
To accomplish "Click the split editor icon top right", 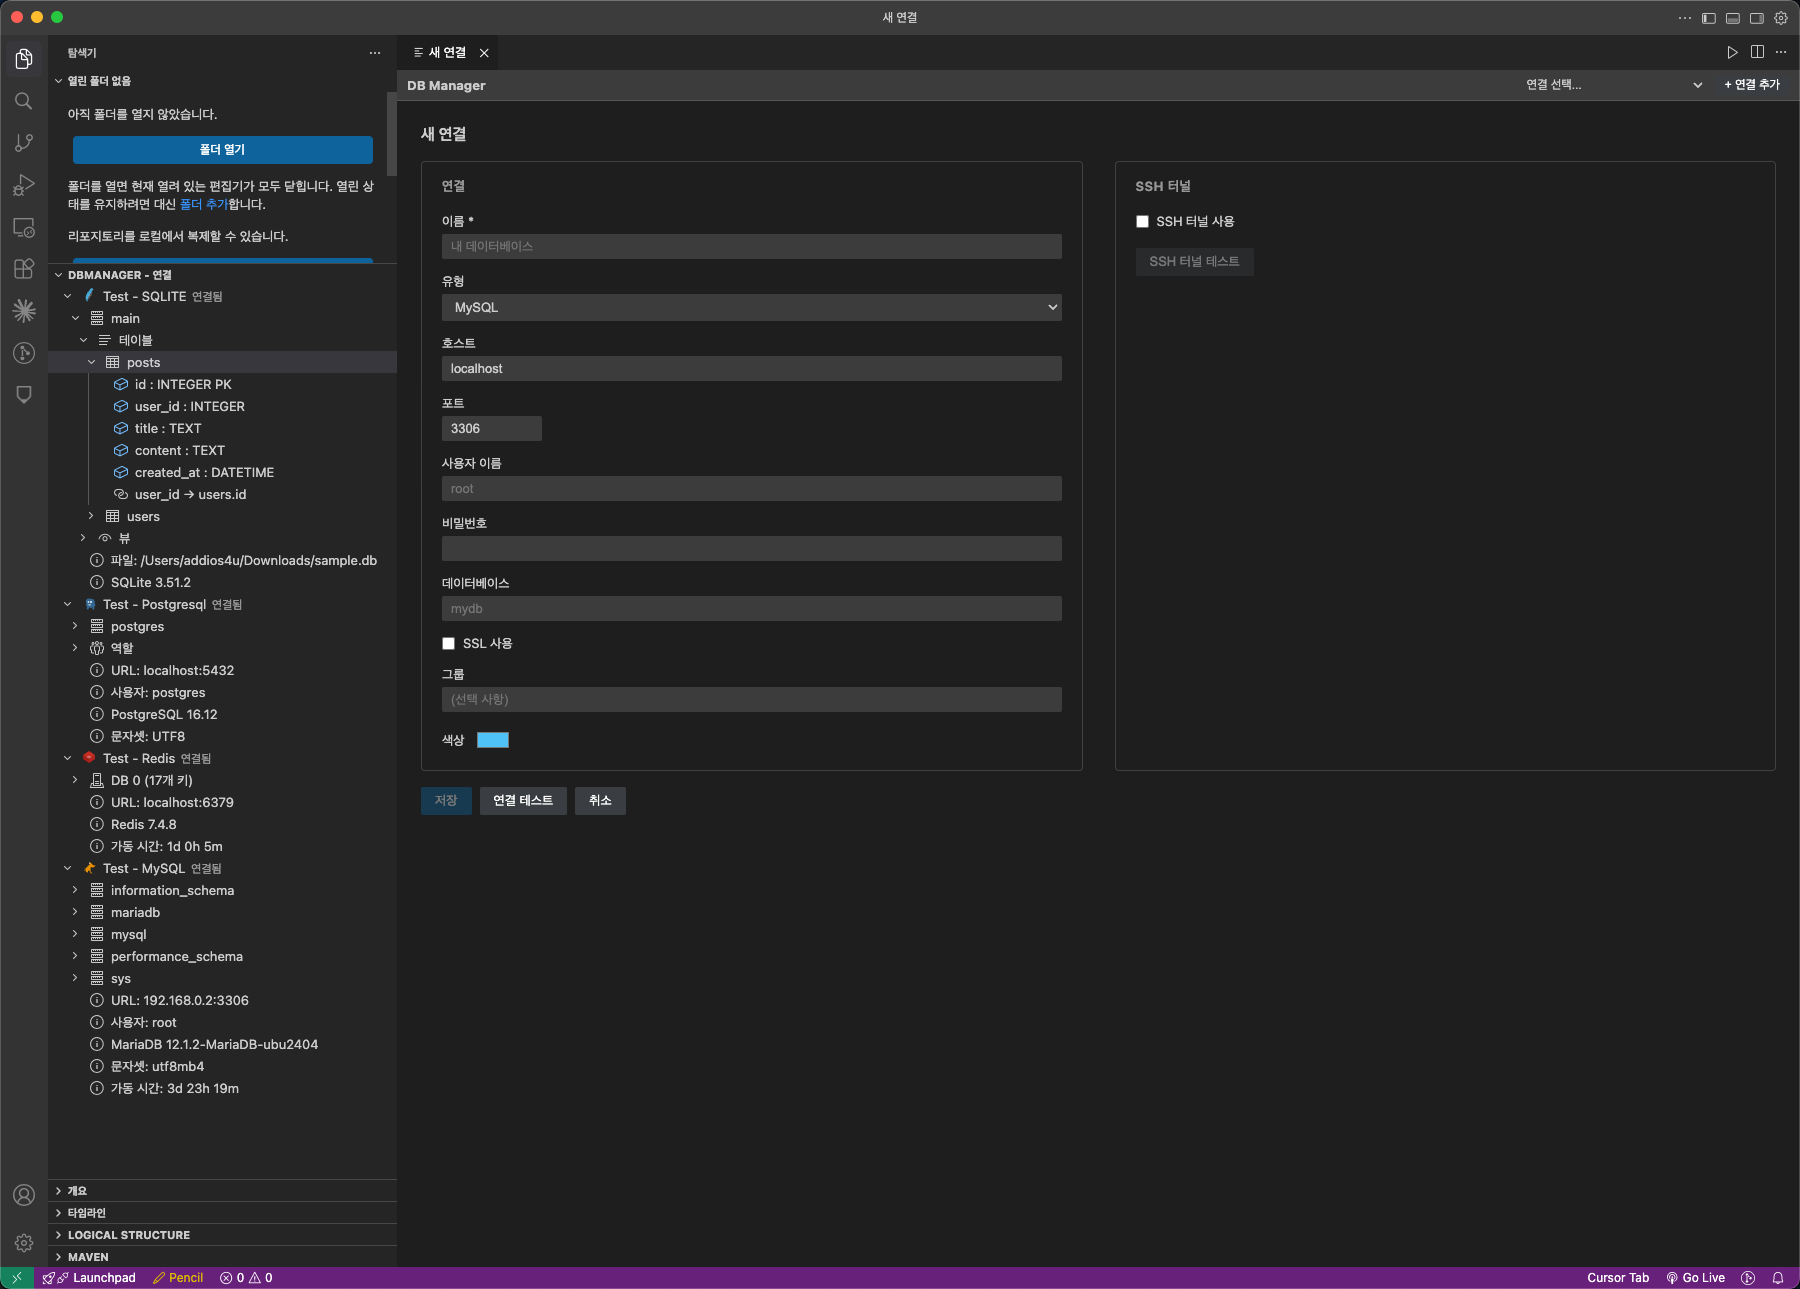I will point(1756,52).
